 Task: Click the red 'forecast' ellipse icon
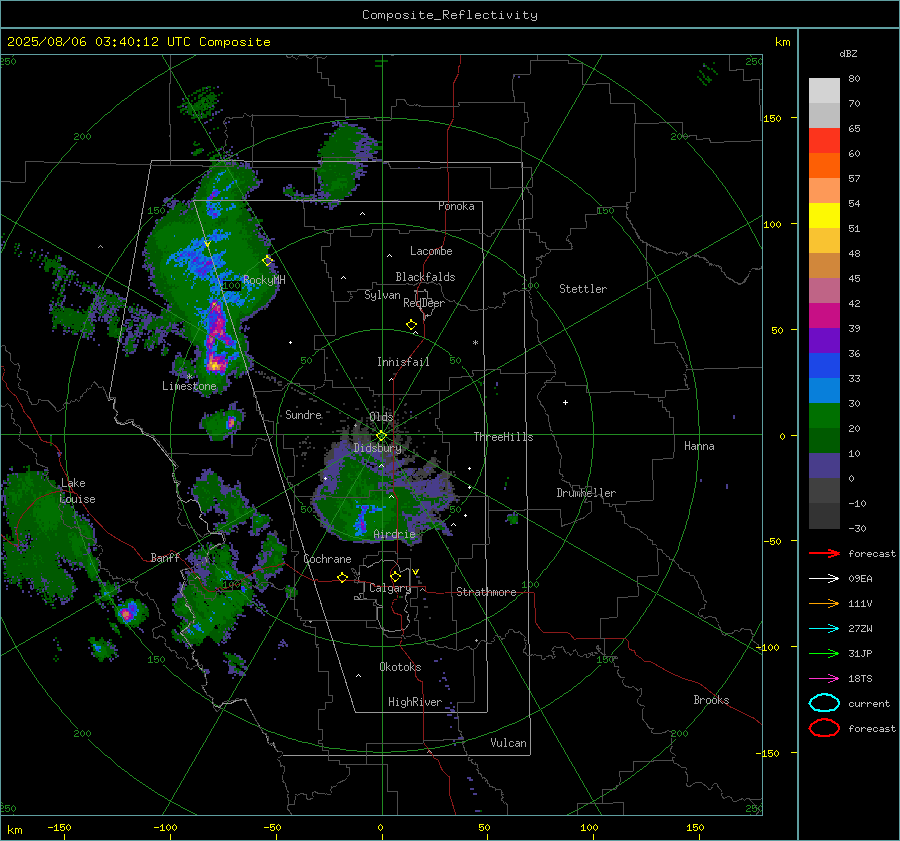pyautogui.click(x=824, y=728)
